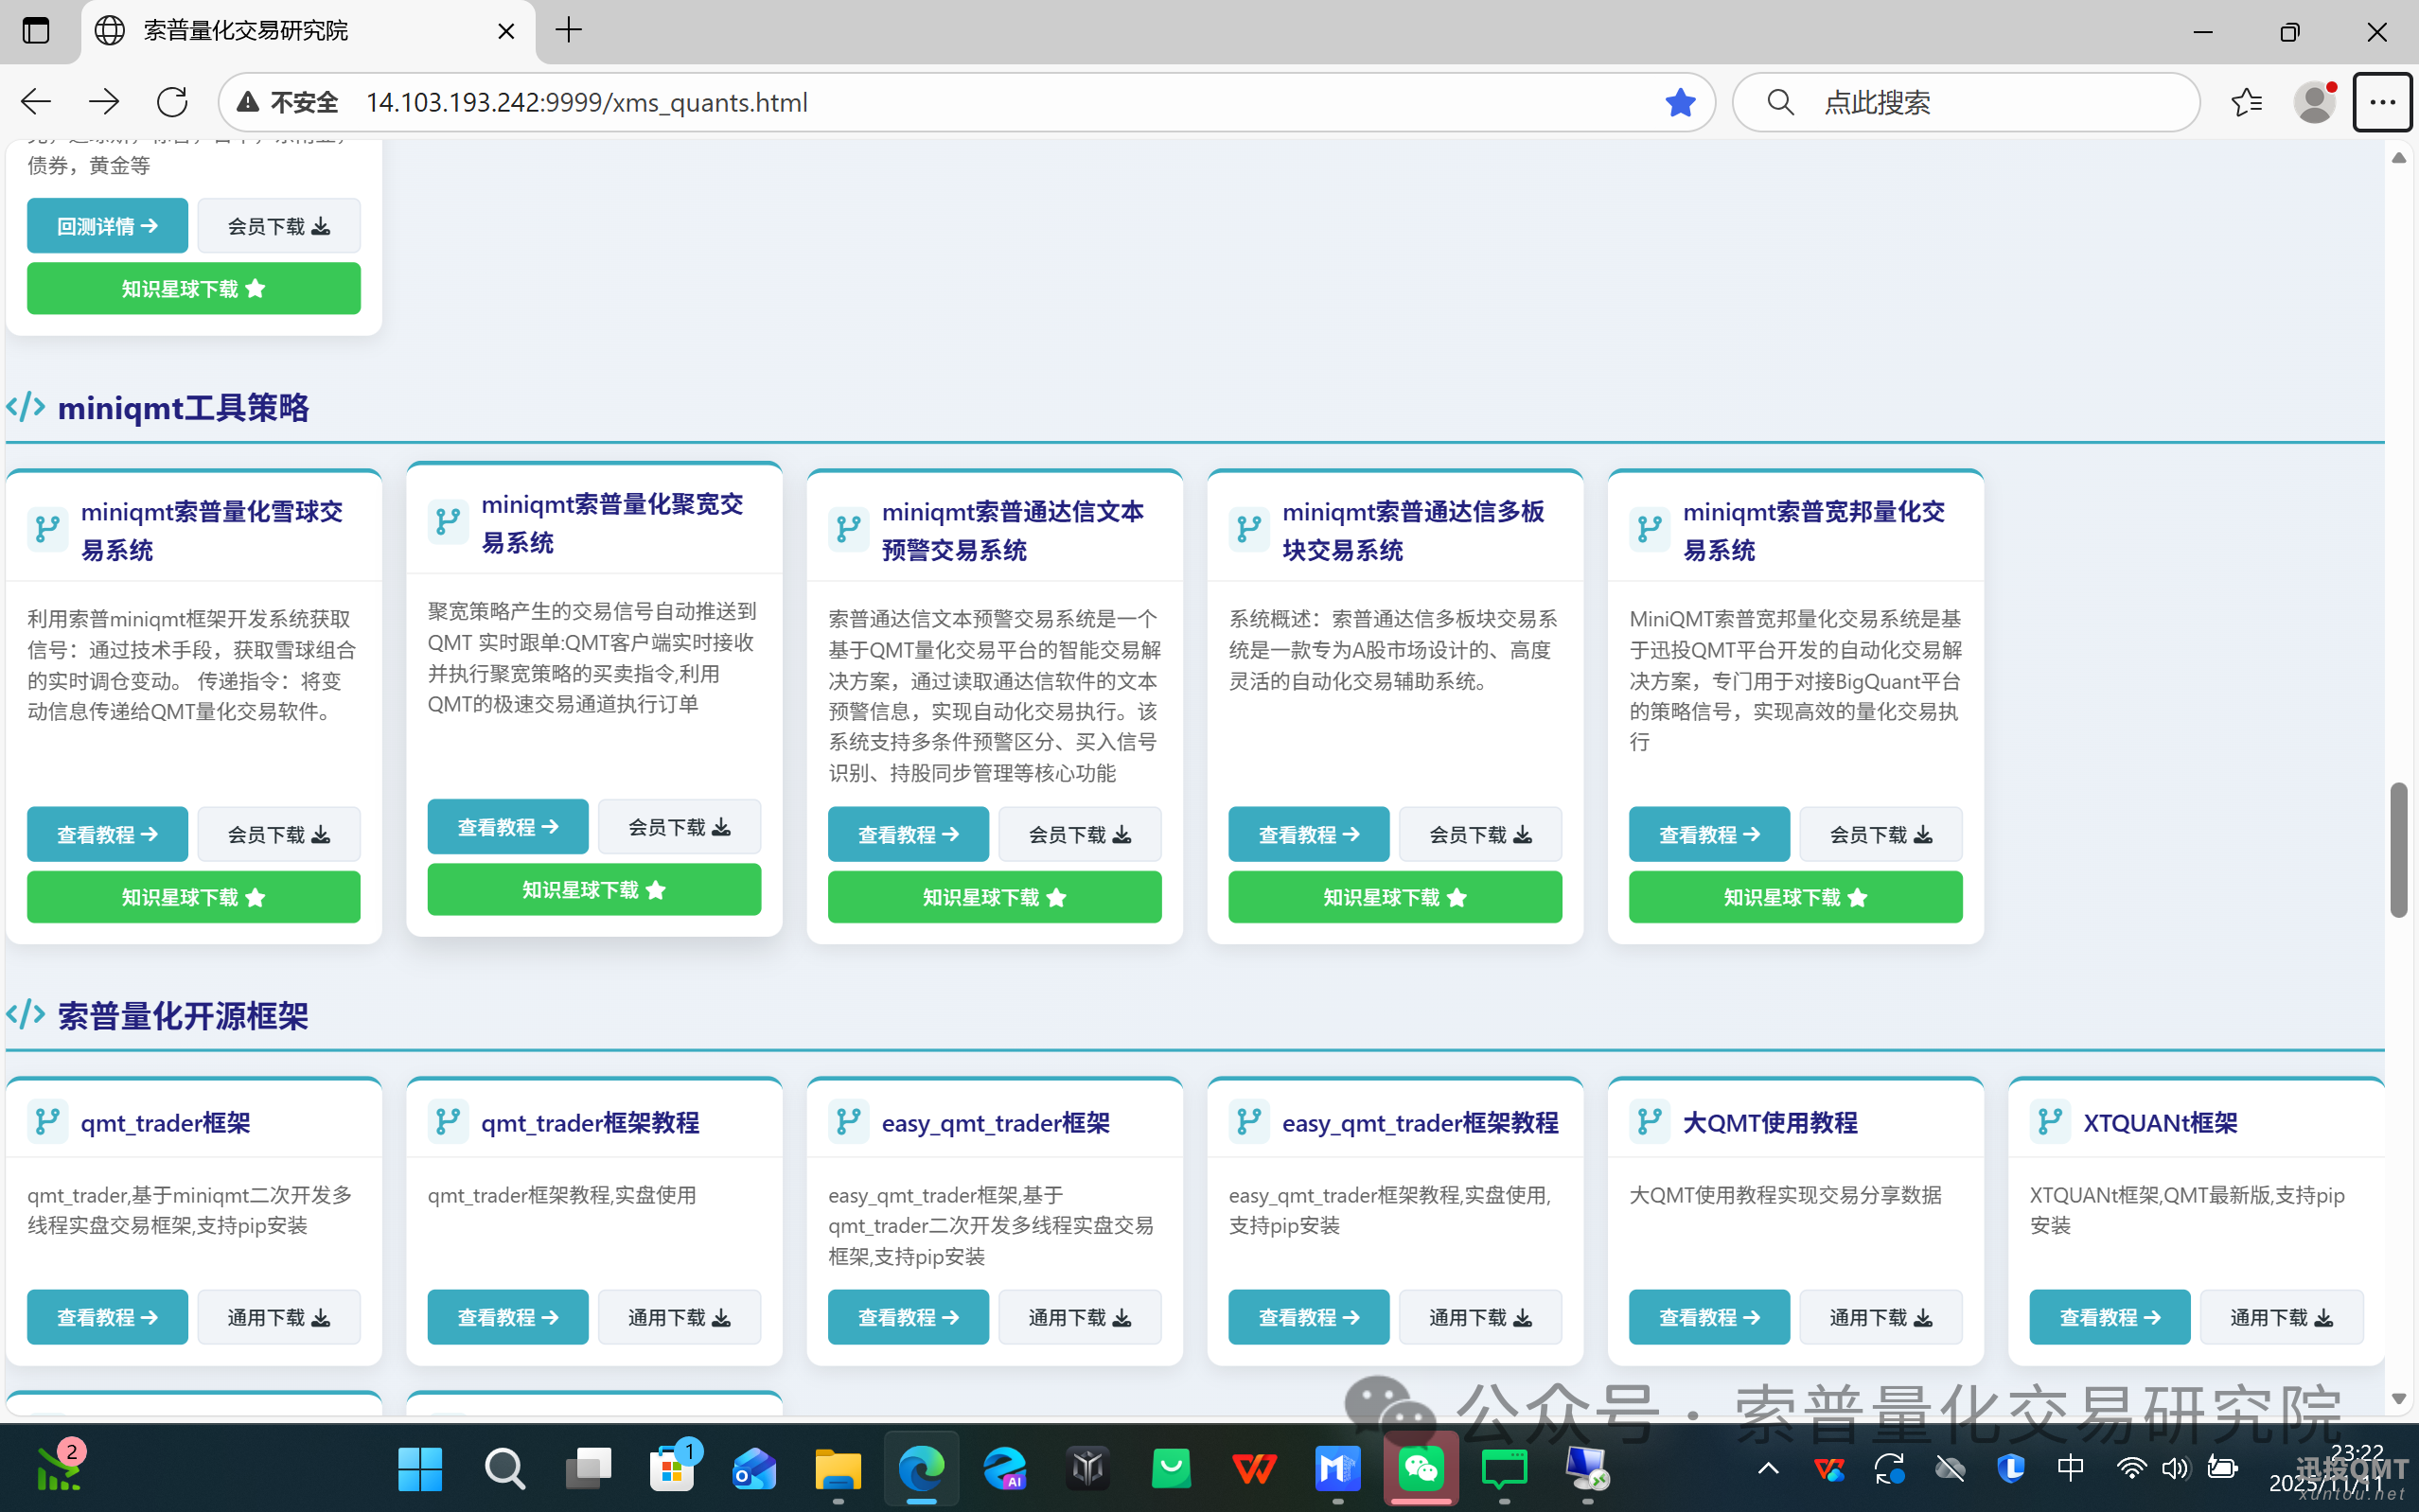Click the 回测详情 button on top-left card
The width and height of the screenshot is (2419, 1512).
[x=107, y=225]
